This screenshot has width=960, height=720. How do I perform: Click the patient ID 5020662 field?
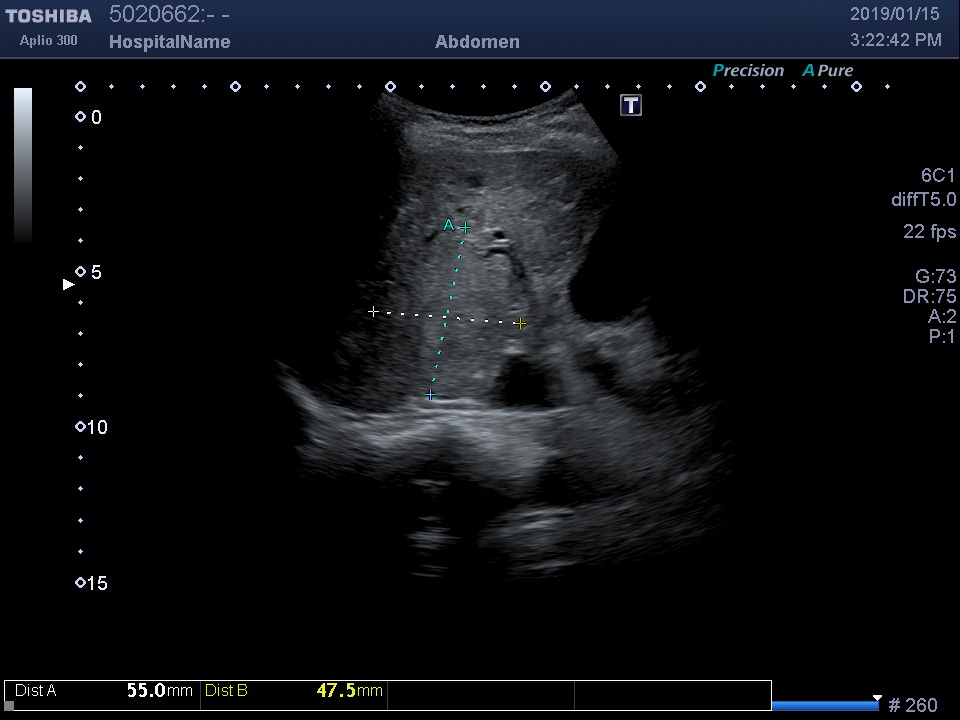tap(169, 15)
